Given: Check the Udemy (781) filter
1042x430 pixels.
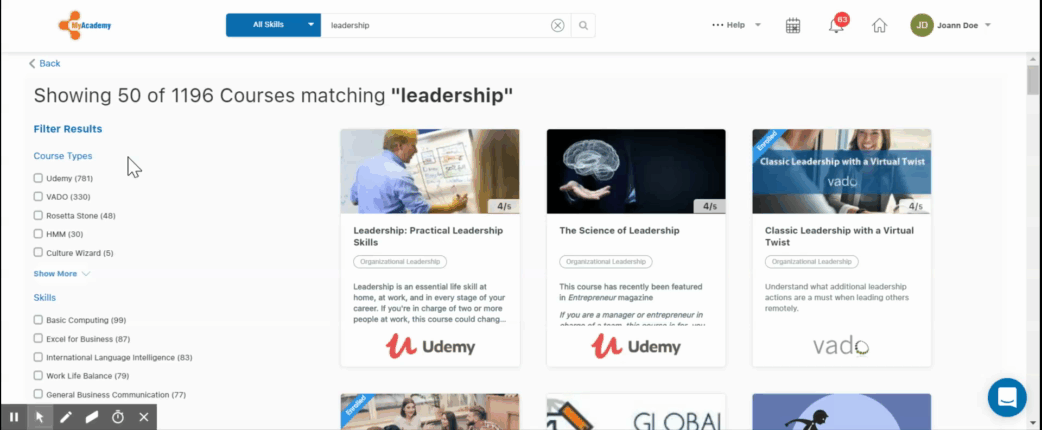Looking at the screenshot, I should (x=38, y=178).
